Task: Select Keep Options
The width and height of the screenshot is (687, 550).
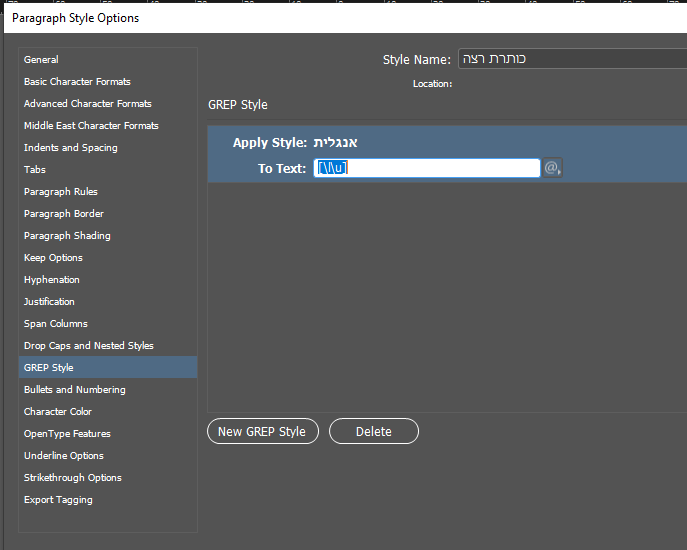Action: point(108,258)
